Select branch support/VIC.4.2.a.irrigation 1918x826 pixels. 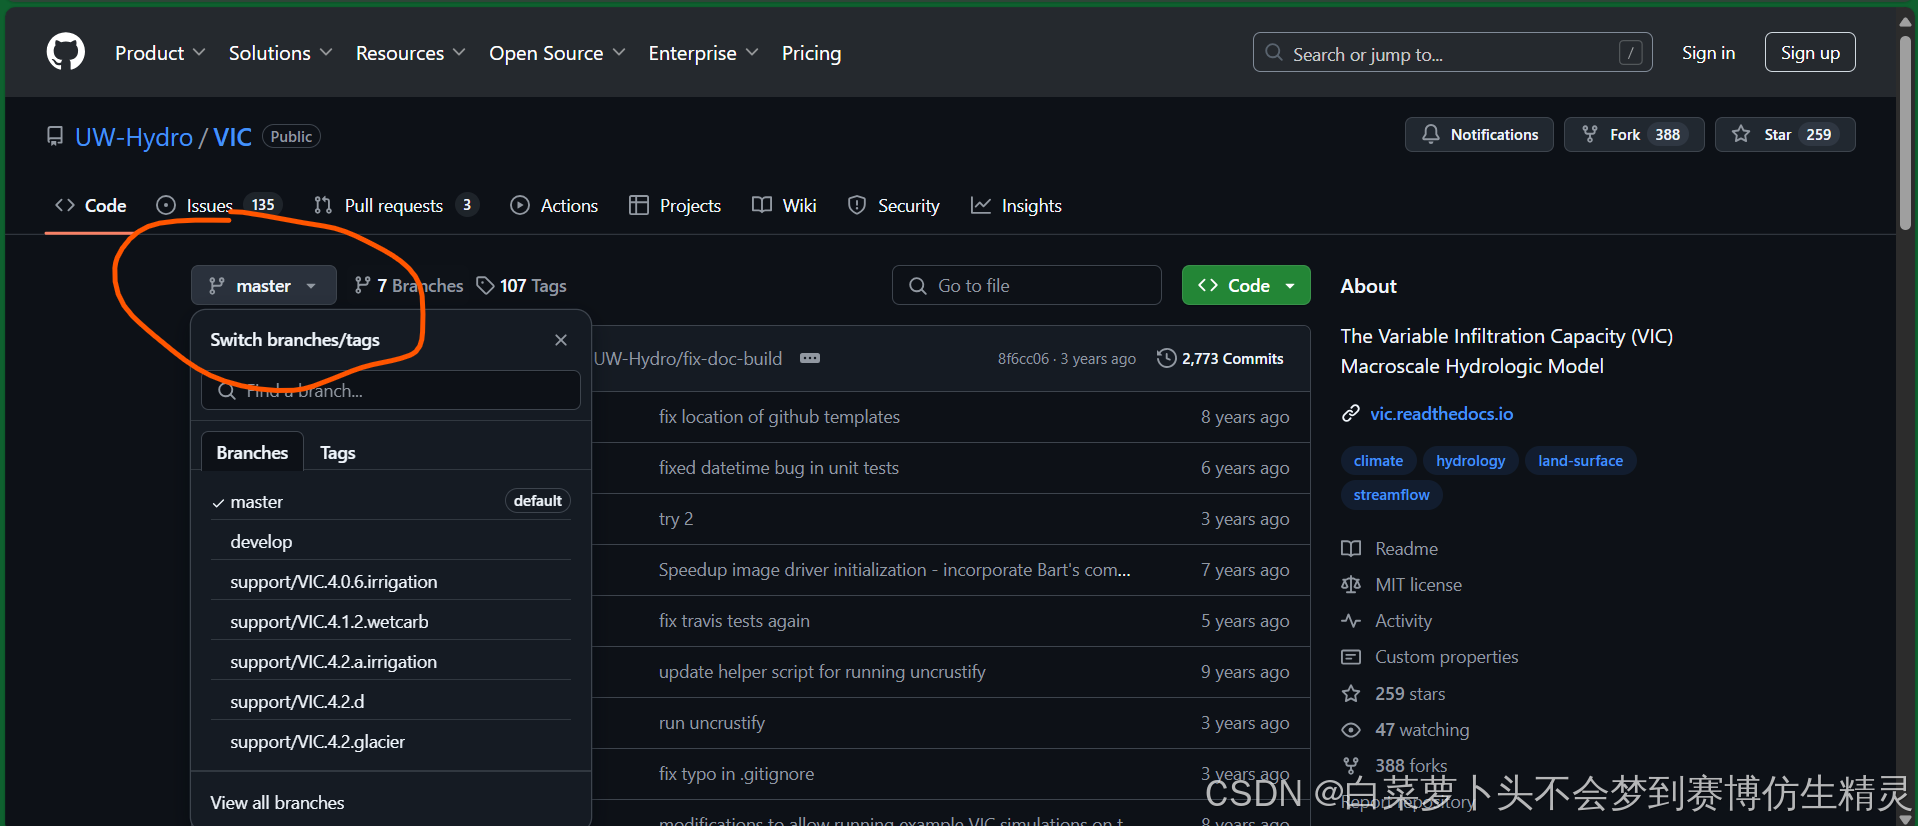[391, 661]
